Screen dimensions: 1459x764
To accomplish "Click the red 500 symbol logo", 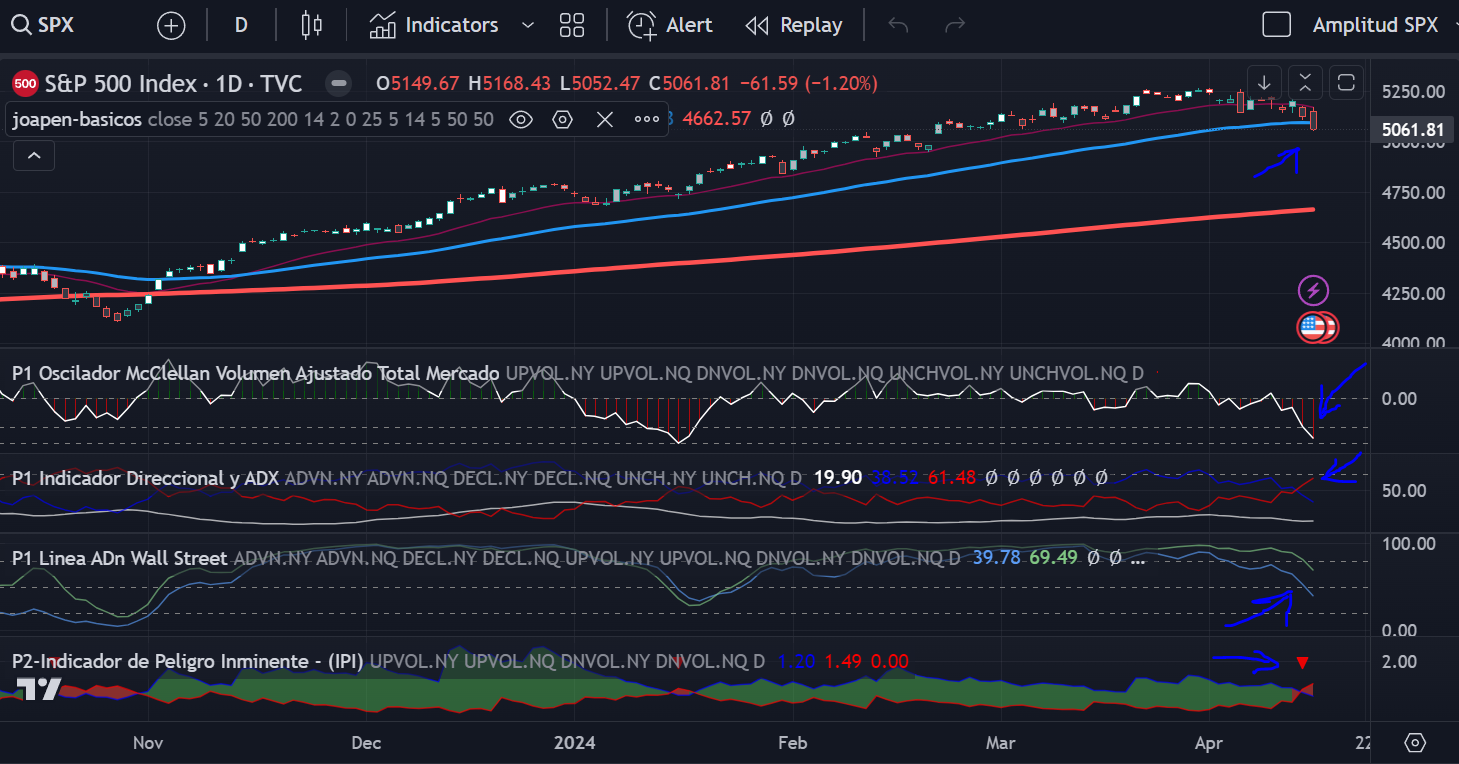I will coord(26,83).
